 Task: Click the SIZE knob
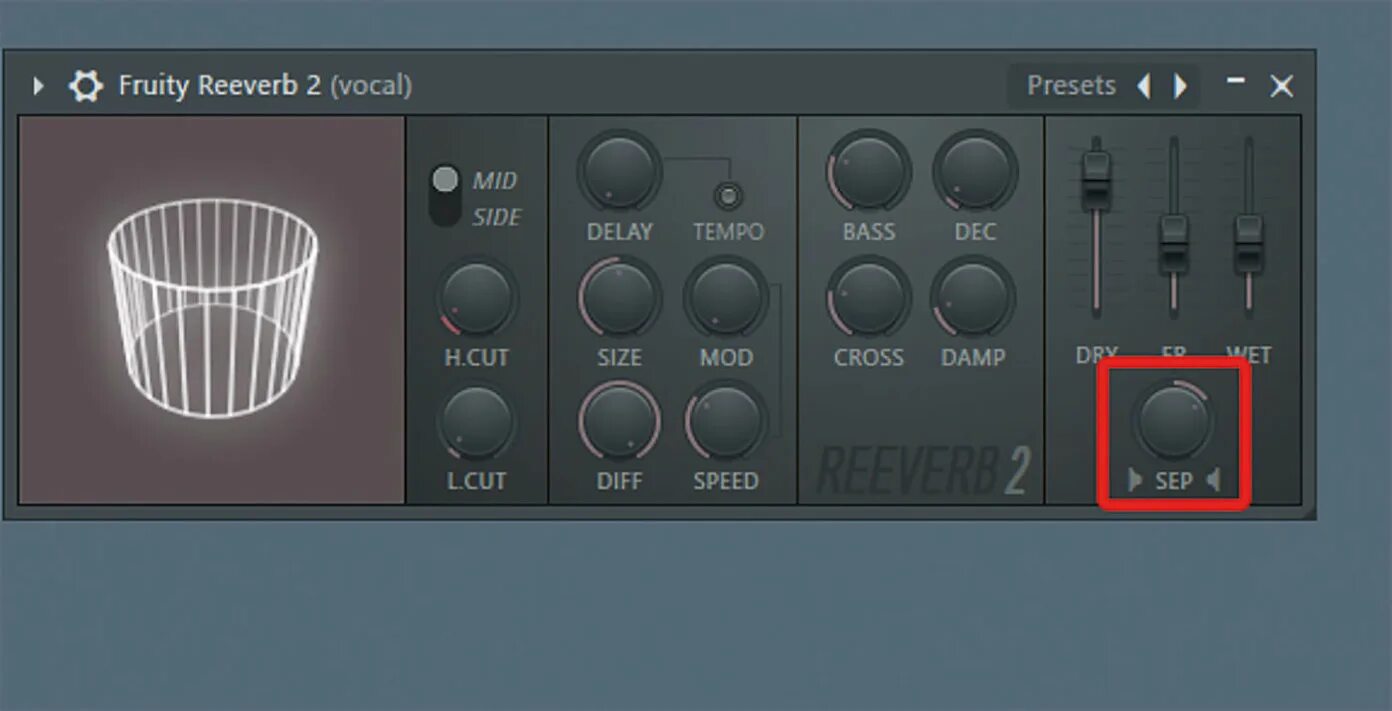pos(619,296)
